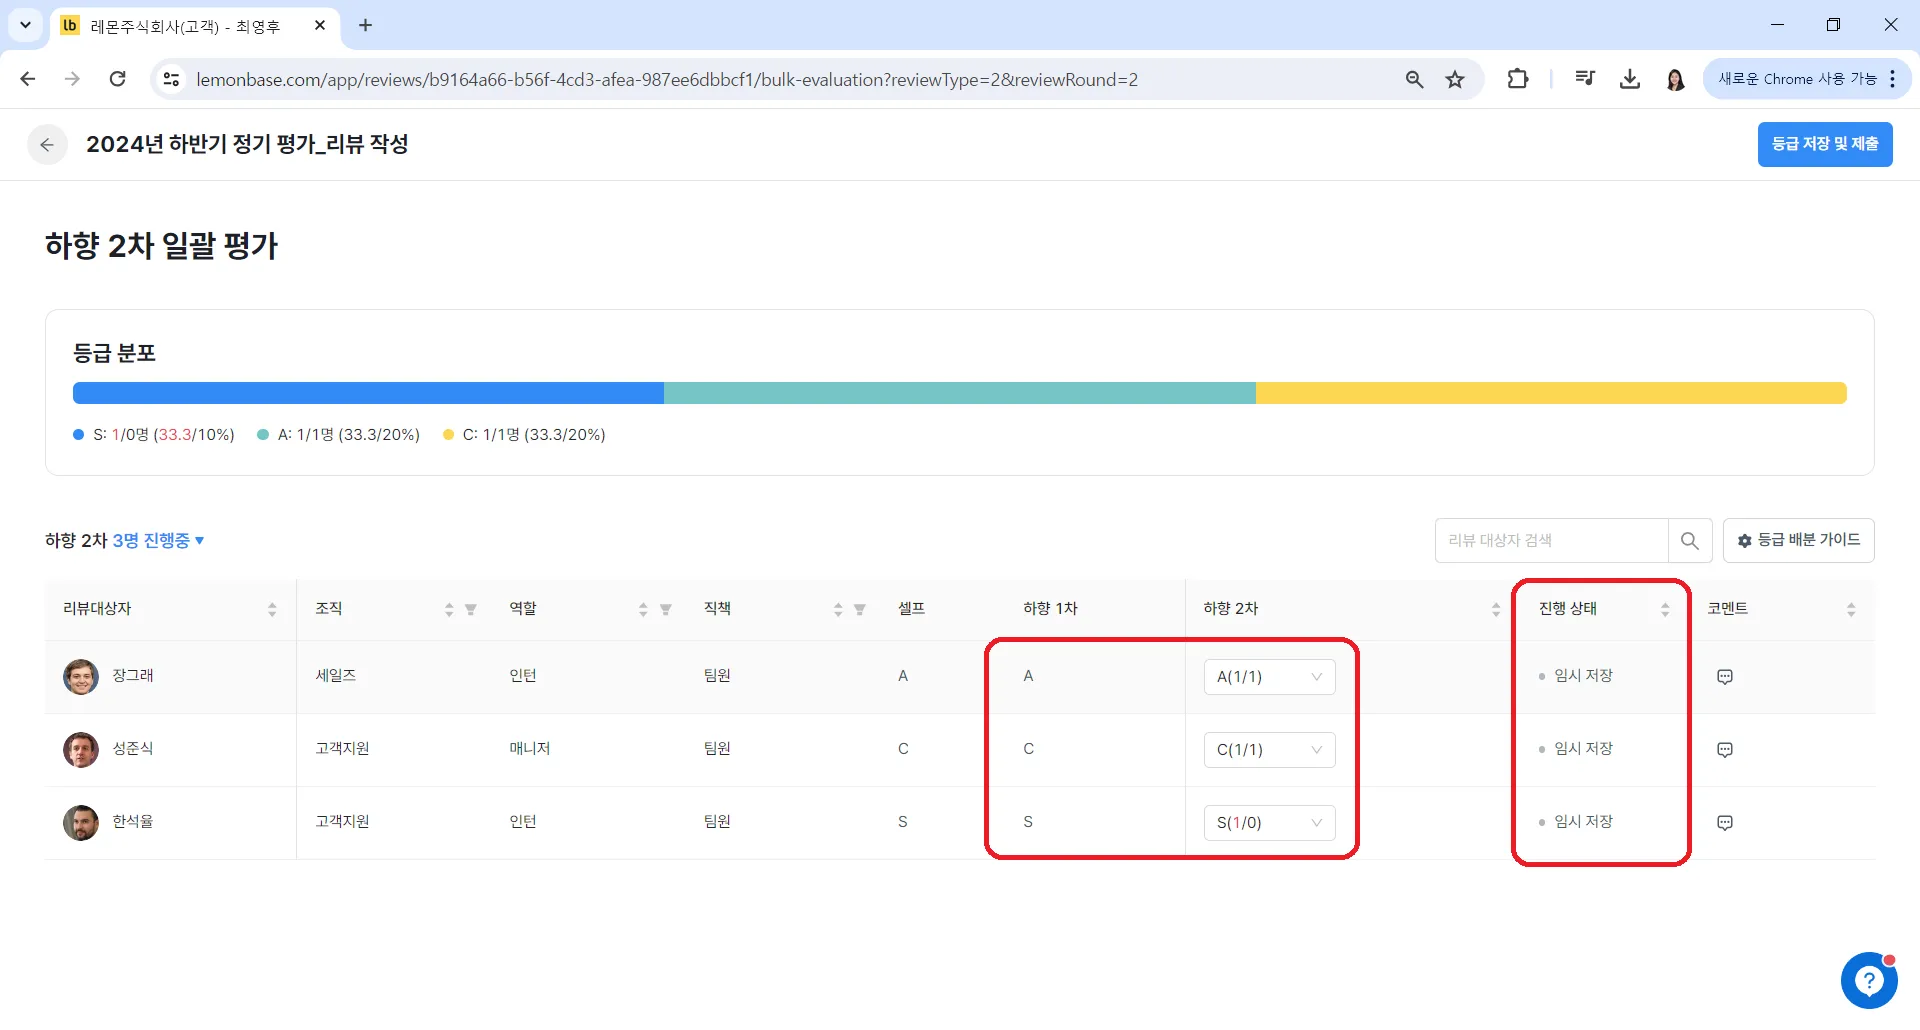
Task: Open grade dropdown C(1/1) for 성준식
Action: point(1270,750)
